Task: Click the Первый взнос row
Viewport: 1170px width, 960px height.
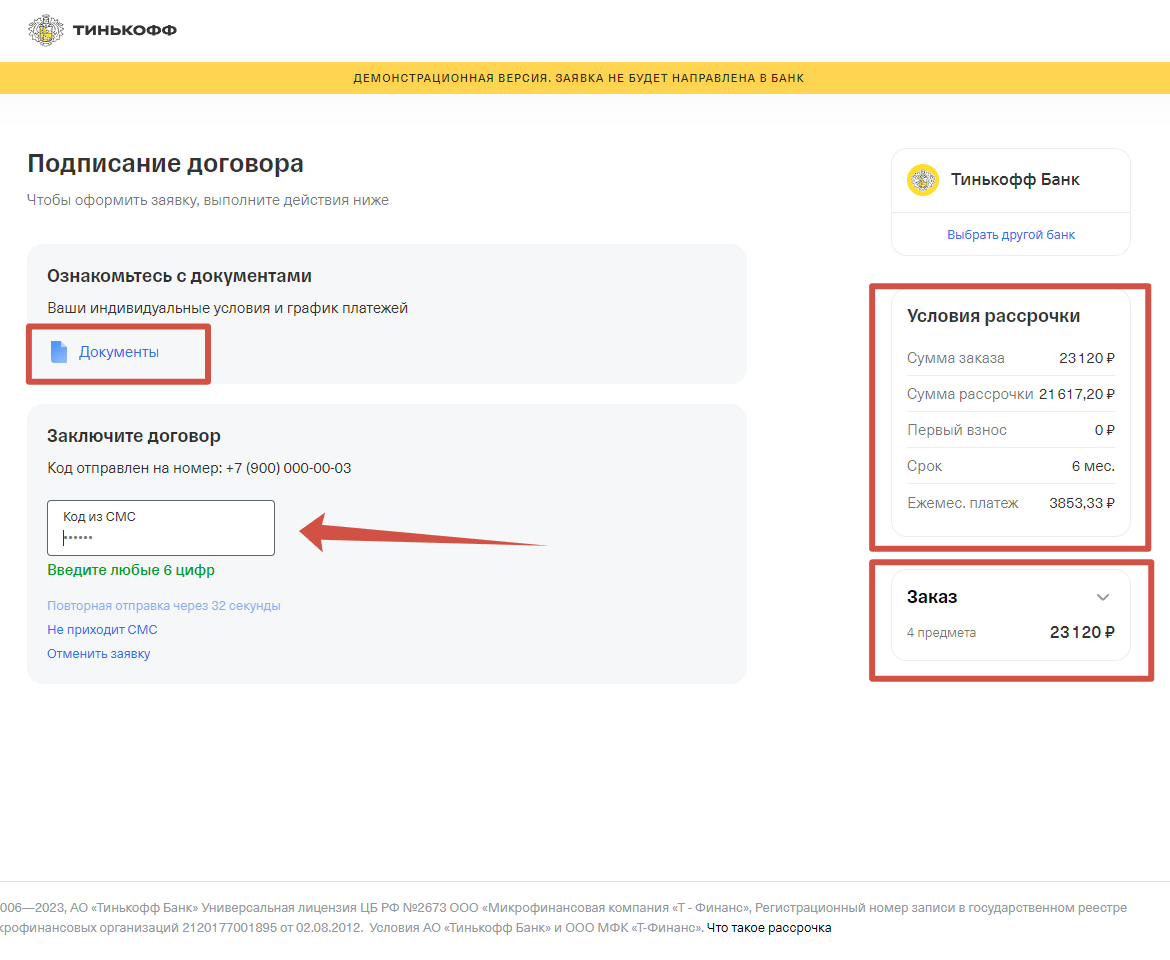Action: point(1010,430)
